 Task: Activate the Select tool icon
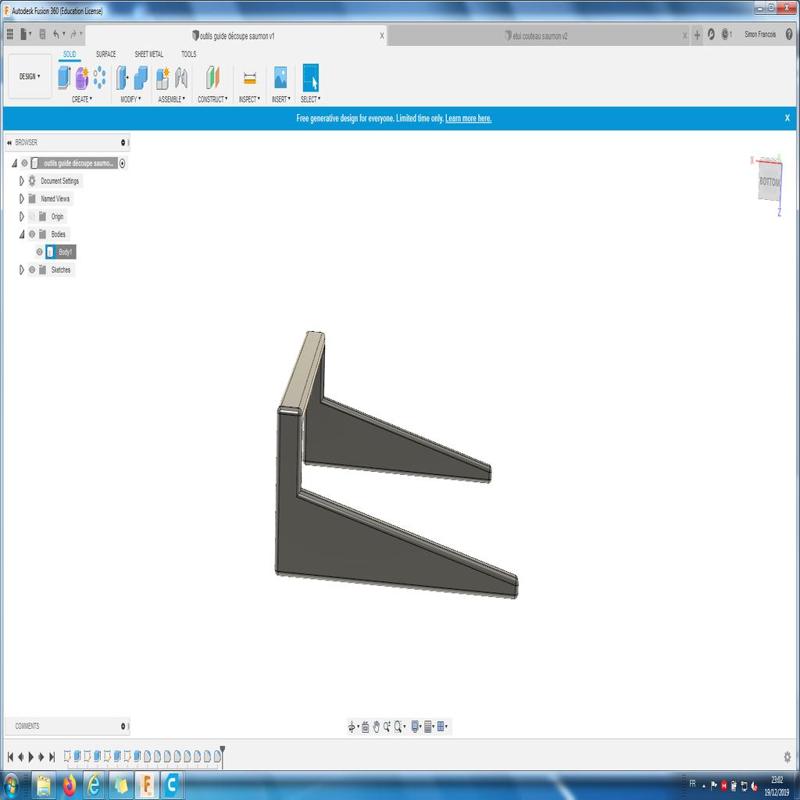311,77
